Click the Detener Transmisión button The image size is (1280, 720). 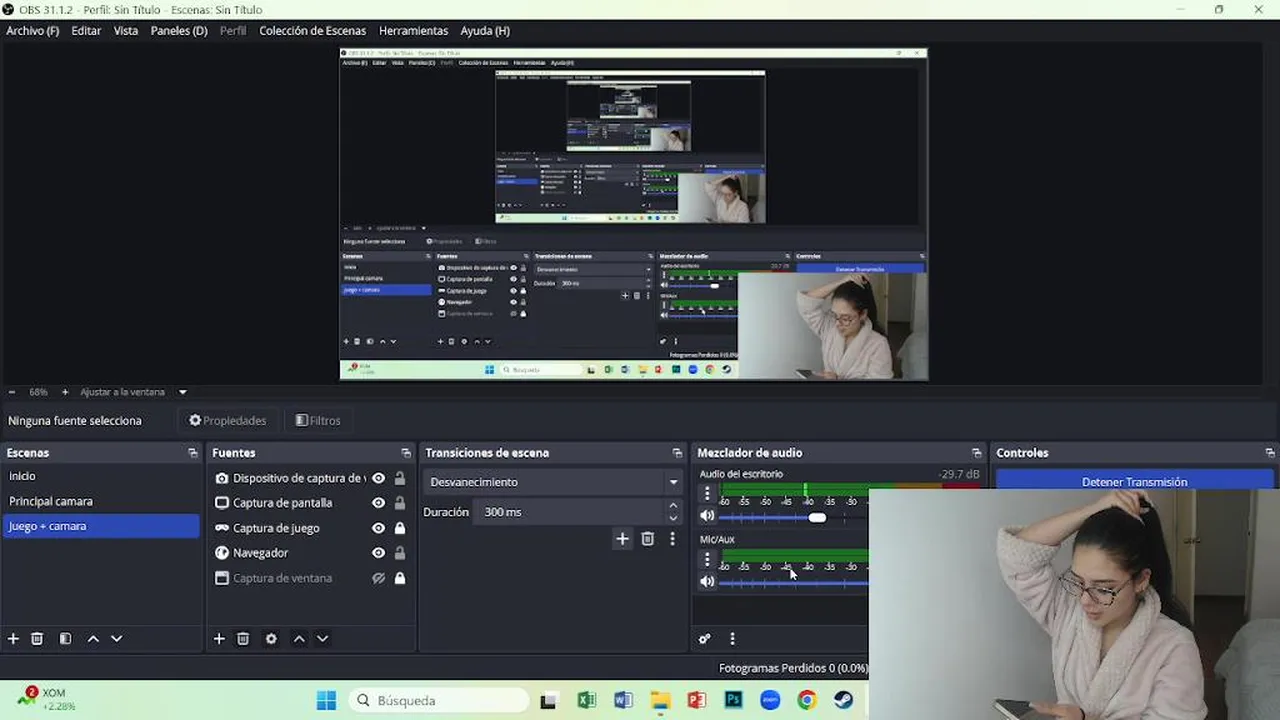1134,481
